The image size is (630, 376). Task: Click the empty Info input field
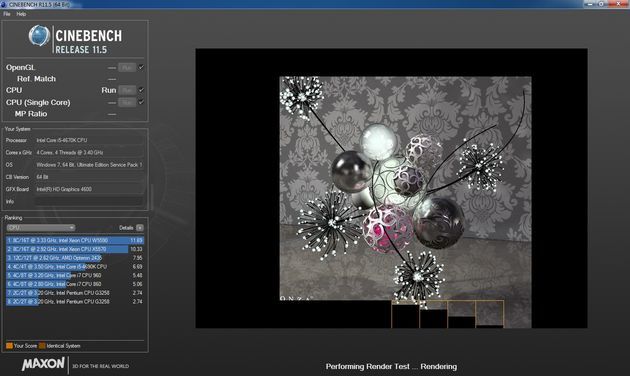point(89,201)
